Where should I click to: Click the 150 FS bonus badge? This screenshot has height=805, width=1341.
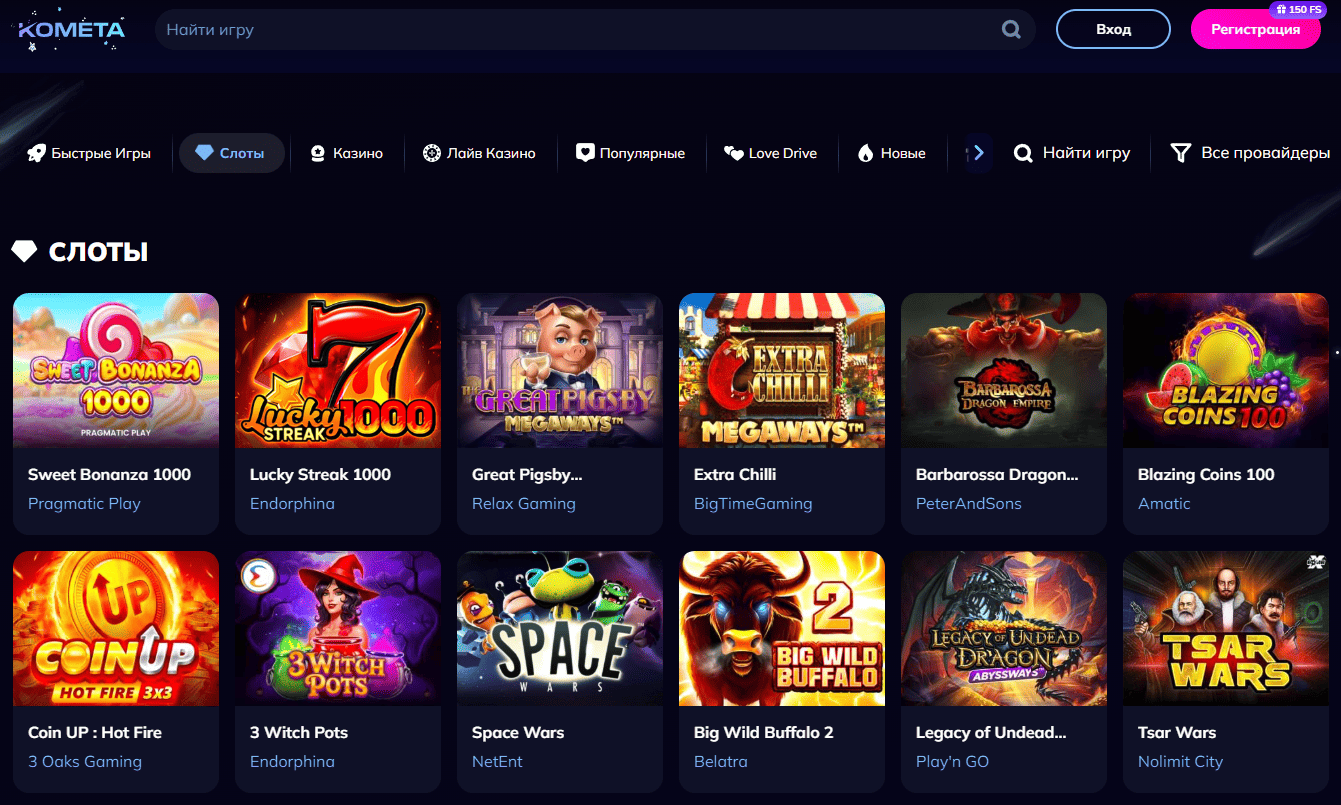tap(1298, 9)
